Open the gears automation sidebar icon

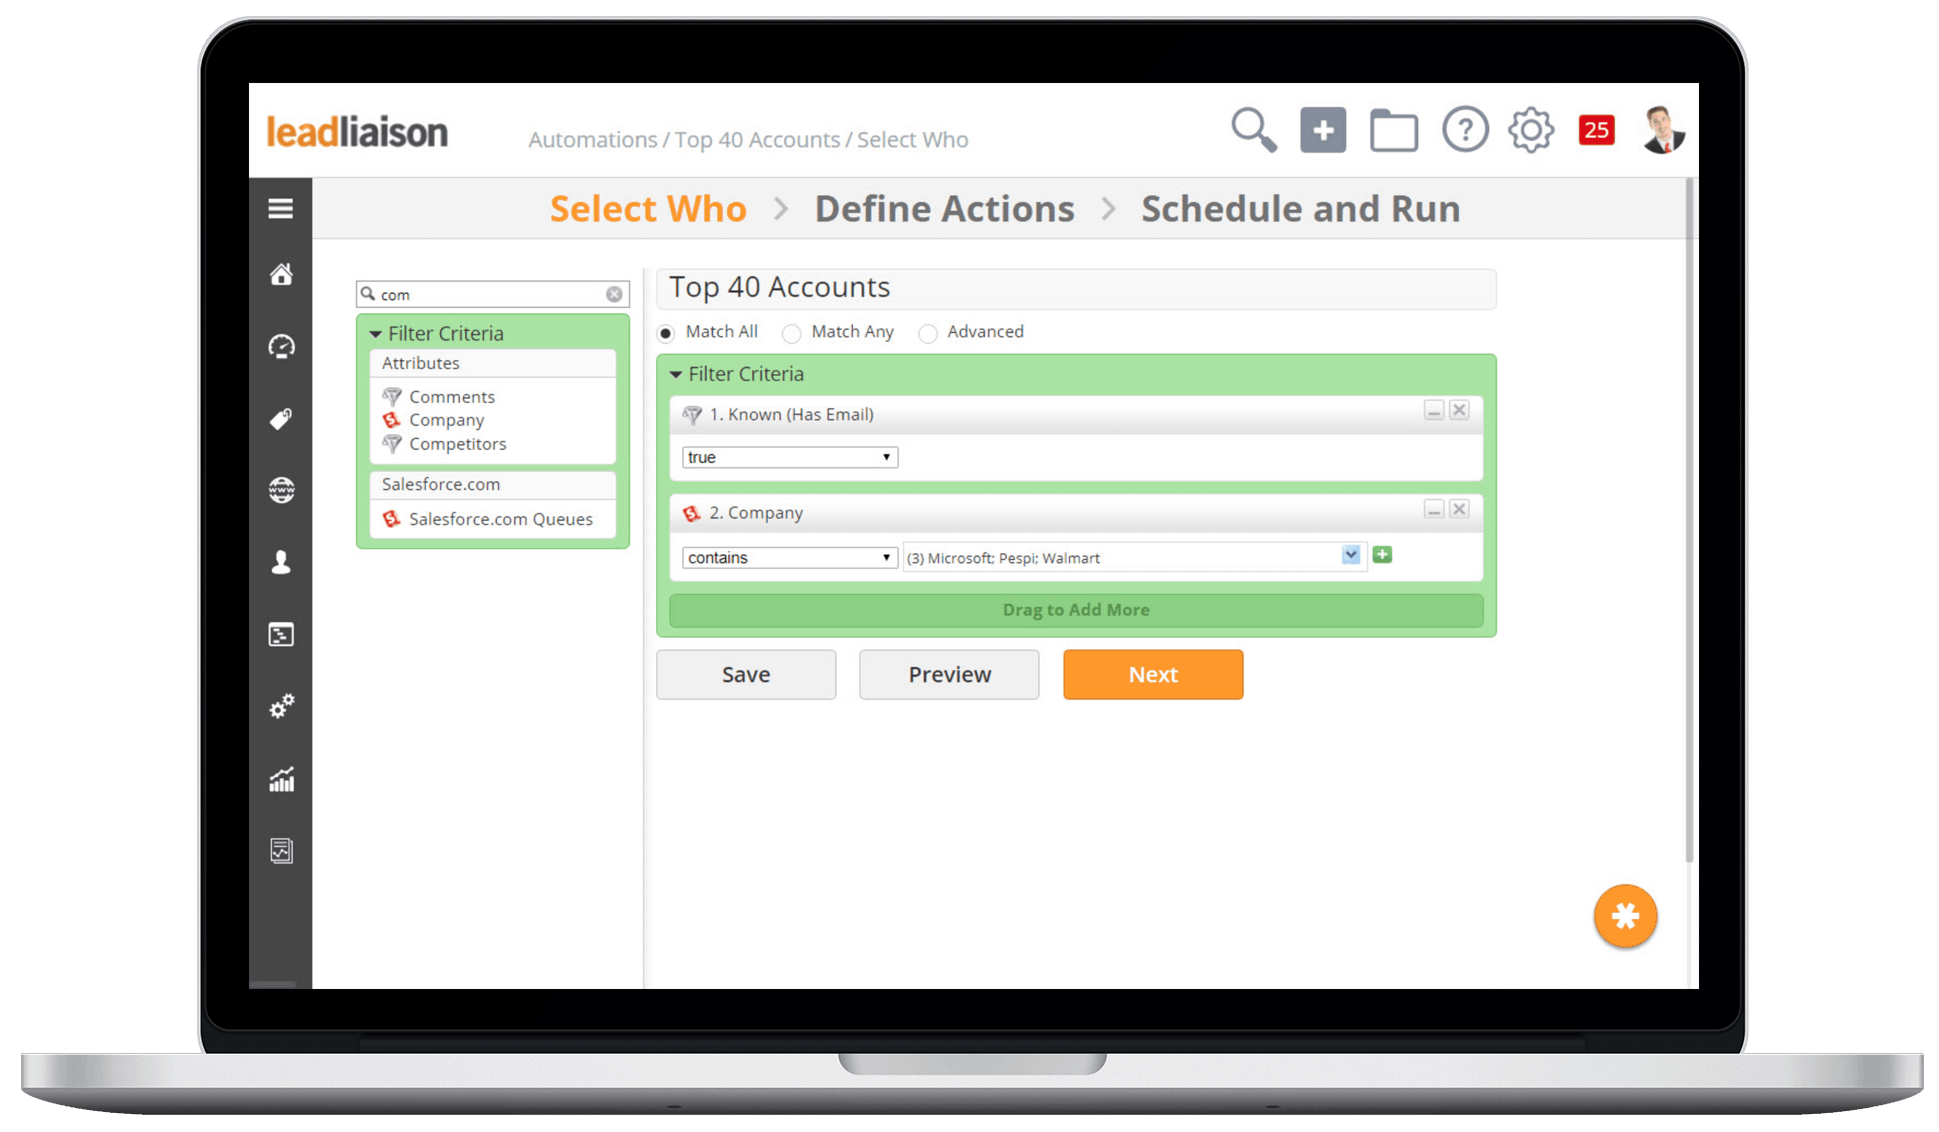(x=281, y=706)
